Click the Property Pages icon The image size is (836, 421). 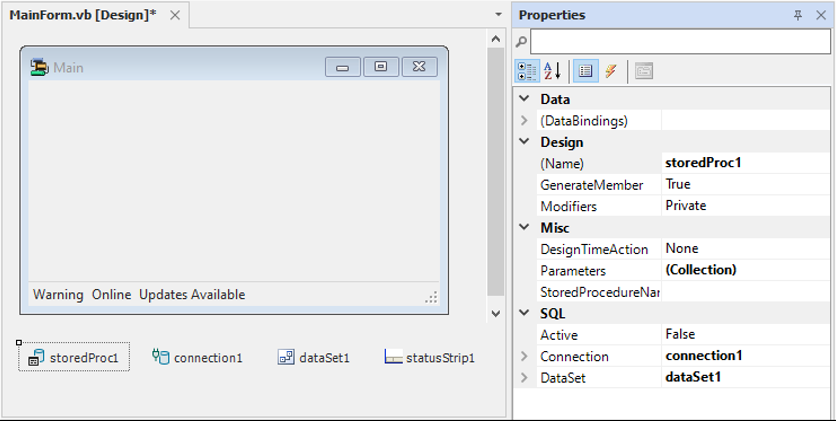(643, 71)
